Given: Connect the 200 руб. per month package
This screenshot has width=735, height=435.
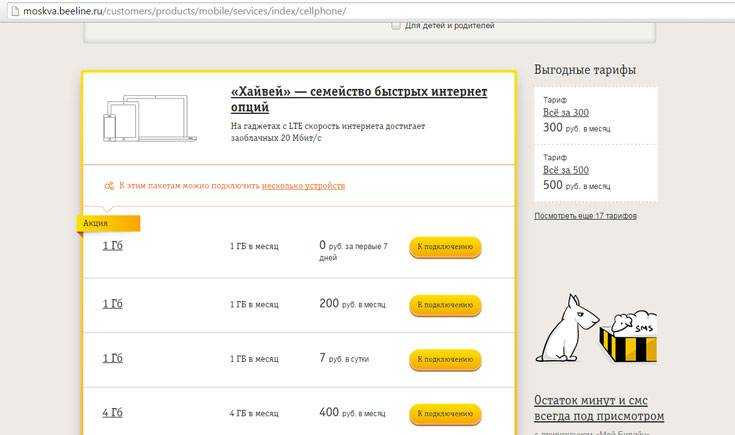Looking at the screenshot, I should point(445,305).
